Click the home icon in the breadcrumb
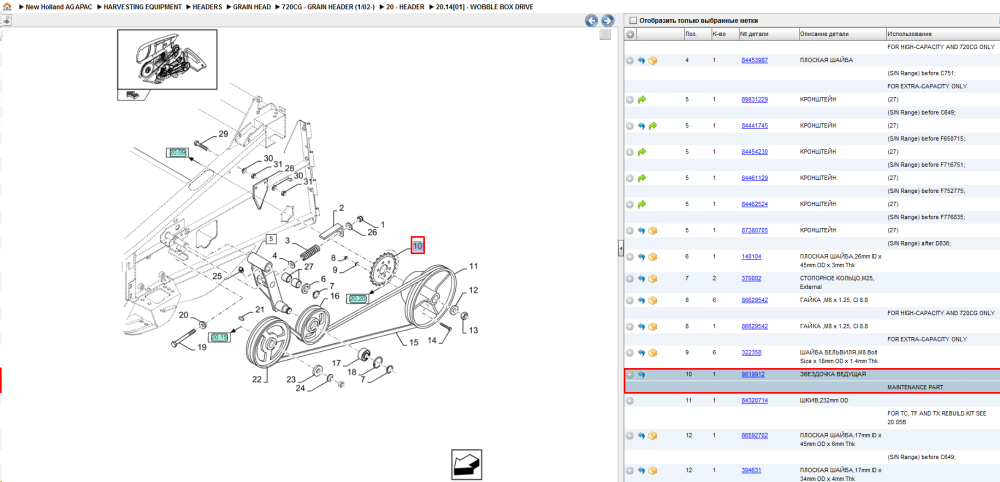1000x482 pixels. [x=7, y=6]
